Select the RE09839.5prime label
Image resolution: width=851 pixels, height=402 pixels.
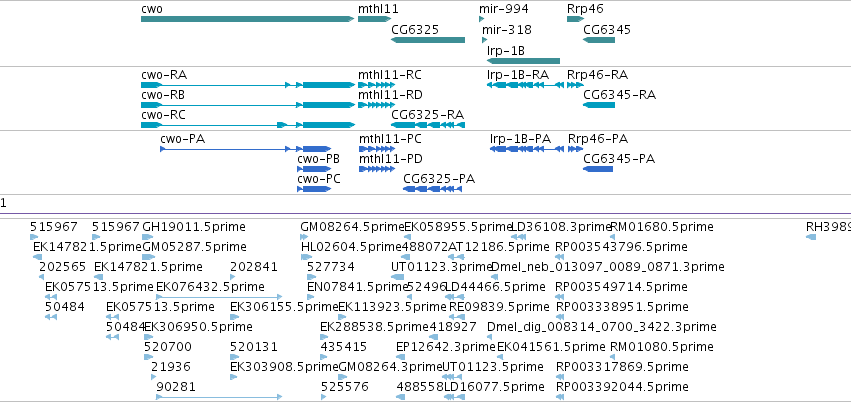click(500, 307)
